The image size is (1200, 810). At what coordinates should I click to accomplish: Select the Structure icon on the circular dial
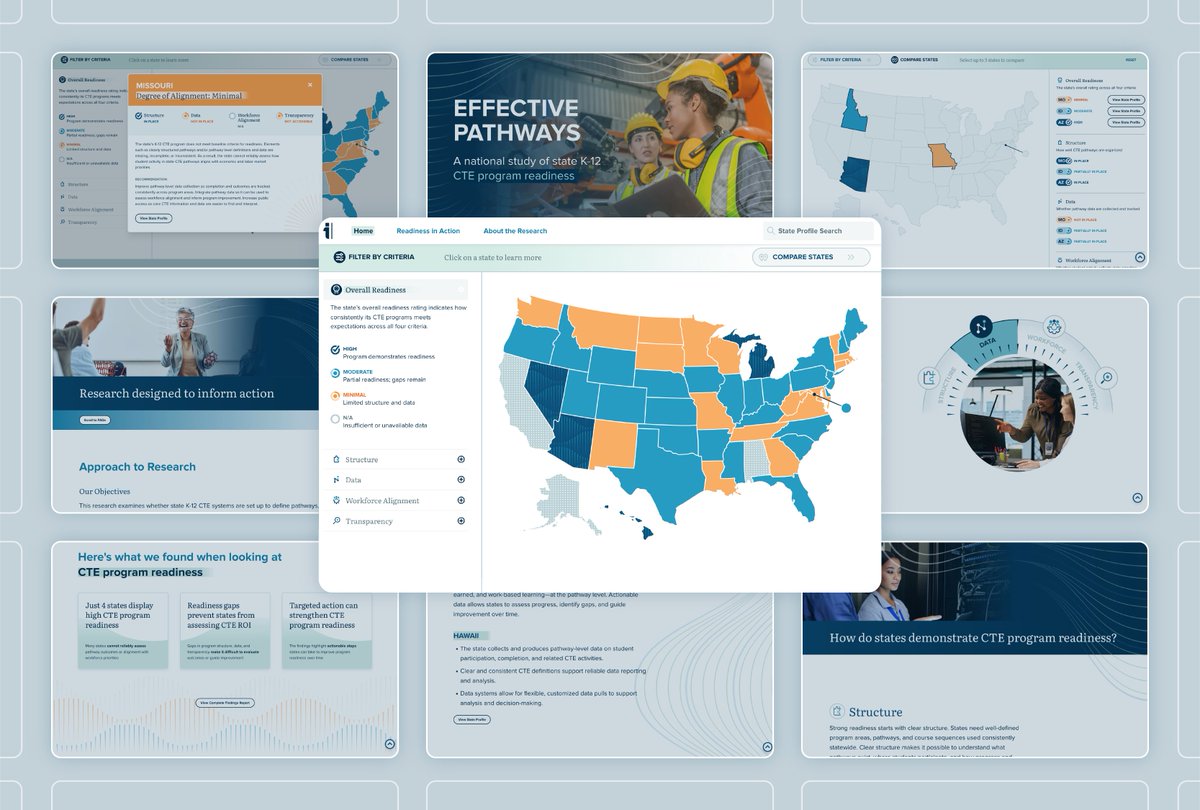tap(928, 377)
